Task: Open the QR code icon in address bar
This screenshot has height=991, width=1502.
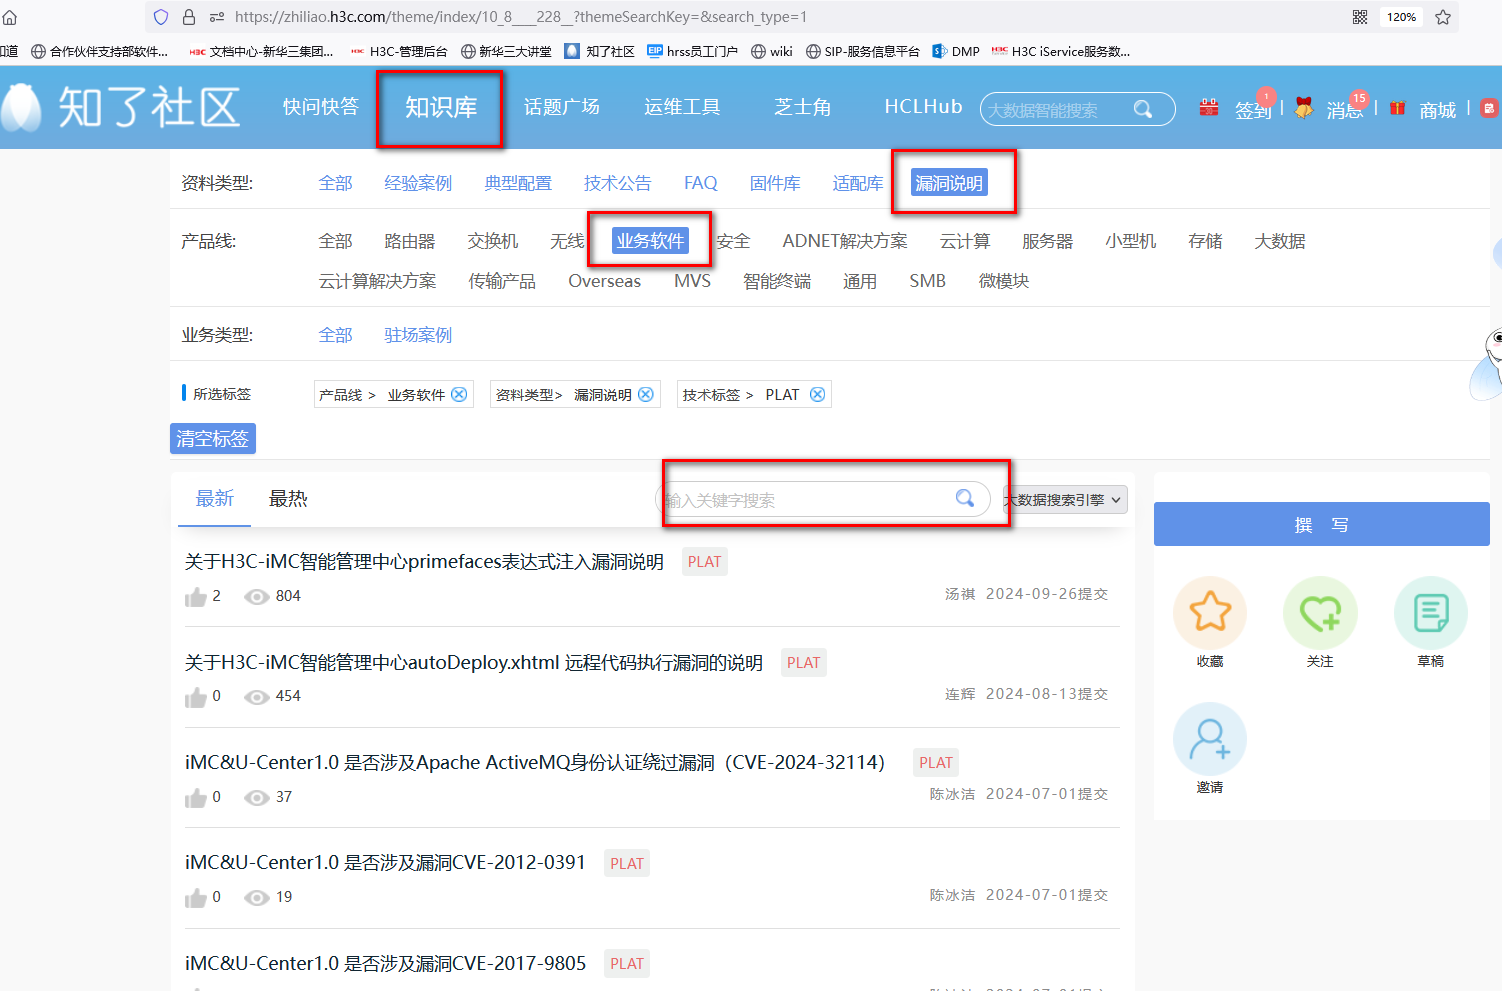Action: [1360, 17]
